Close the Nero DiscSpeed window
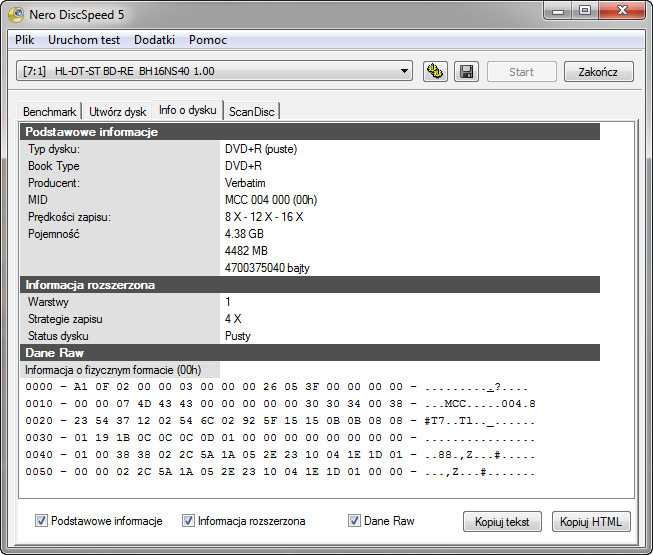This screenshot has width=653, height=555. point(623,10)
